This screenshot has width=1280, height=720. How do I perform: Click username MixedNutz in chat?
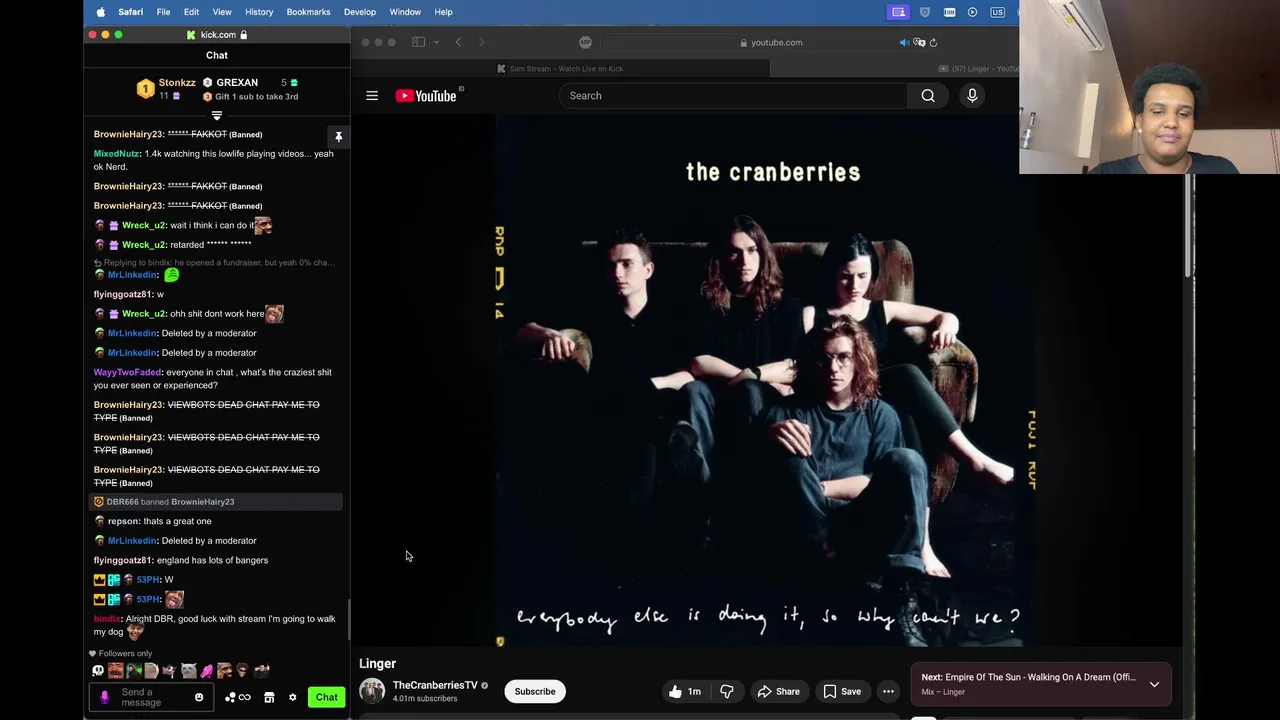click(117, 154)
